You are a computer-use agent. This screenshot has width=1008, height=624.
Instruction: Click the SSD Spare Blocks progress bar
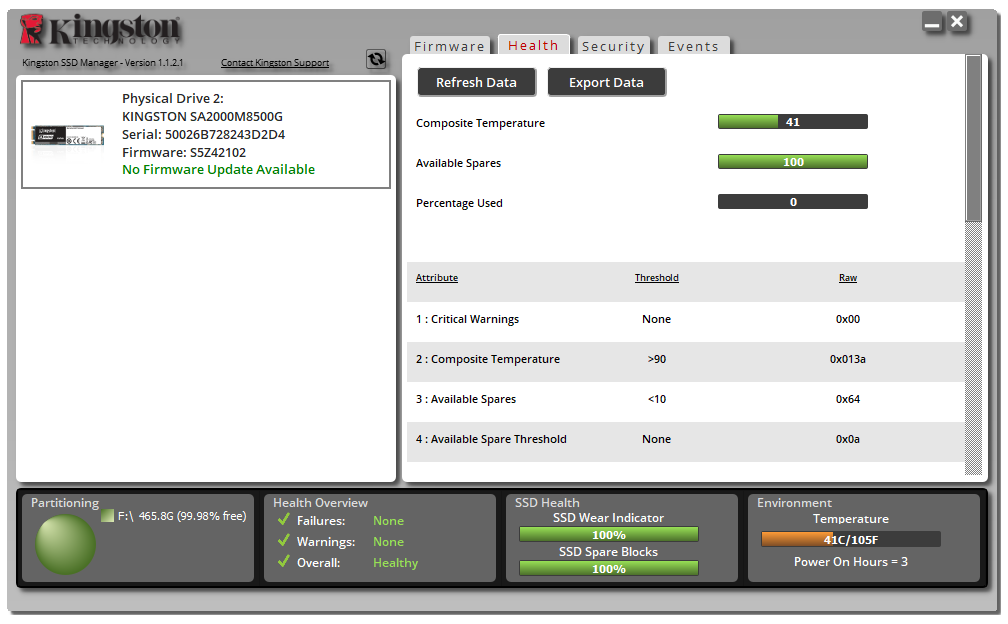point(609,569)
